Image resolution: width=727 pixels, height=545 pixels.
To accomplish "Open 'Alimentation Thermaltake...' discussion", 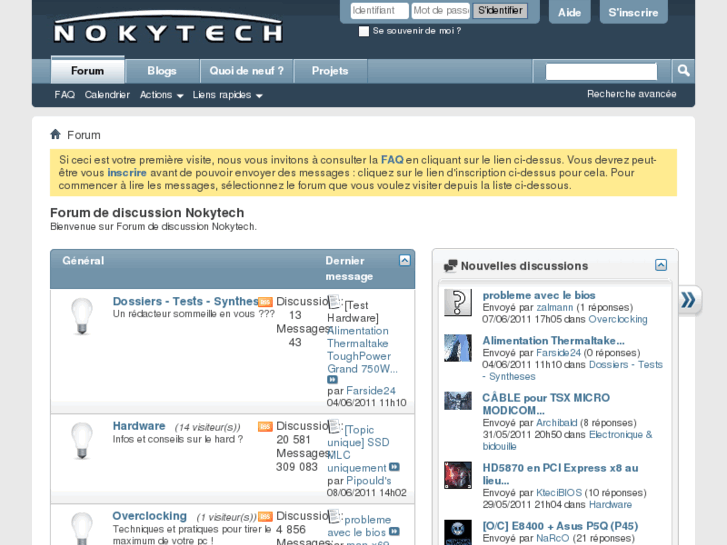I will click(553, 340).
